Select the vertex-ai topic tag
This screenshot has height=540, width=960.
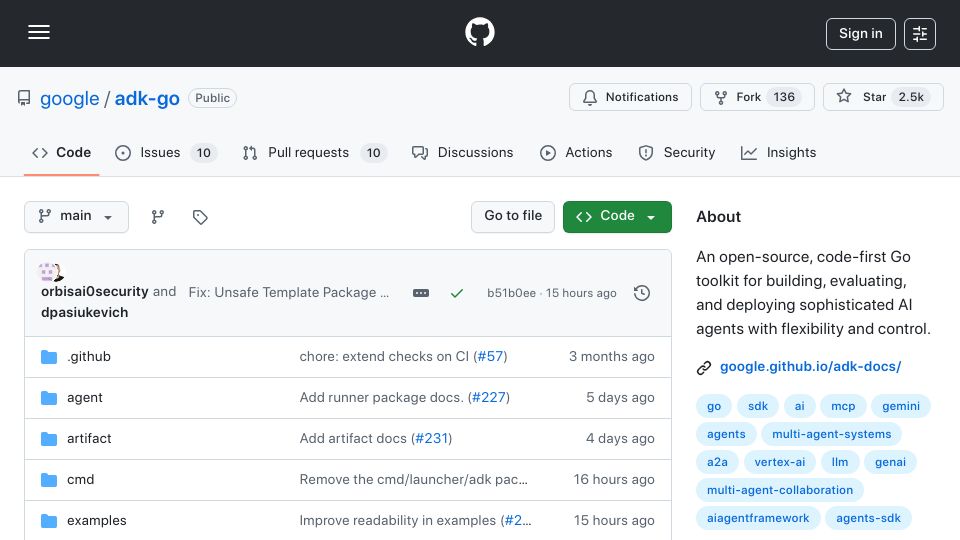coord(779,462)
